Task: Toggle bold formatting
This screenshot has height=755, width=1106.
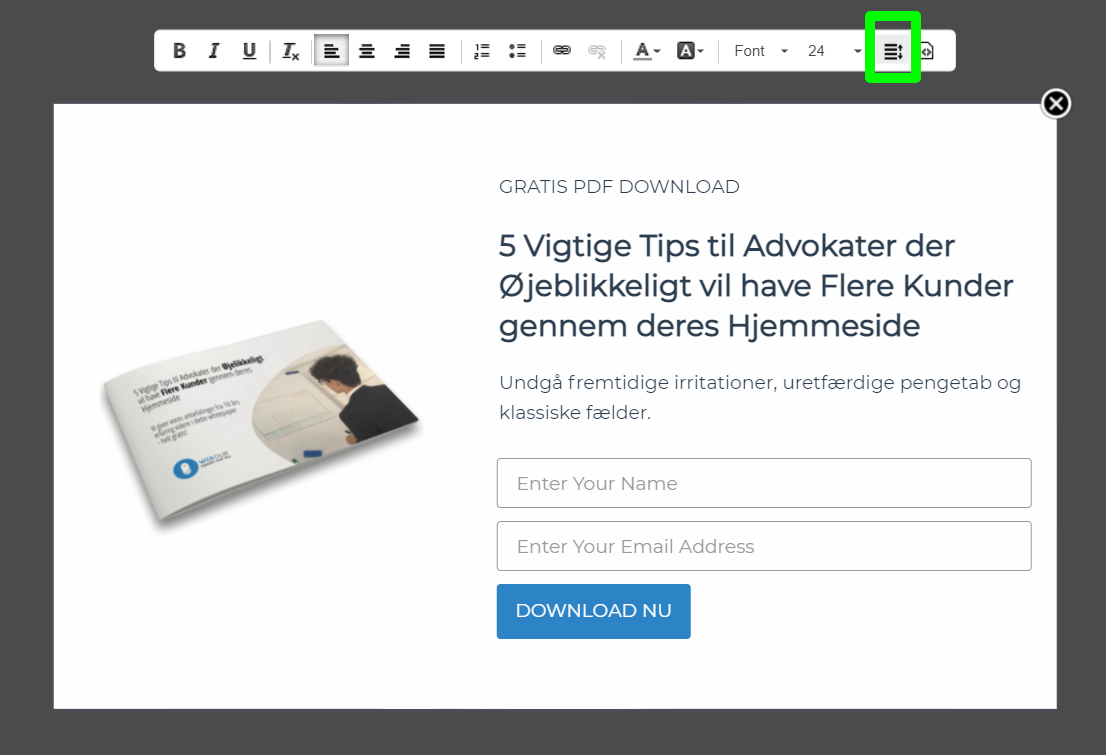Action: pyautogui.click(x=179, y=51)
